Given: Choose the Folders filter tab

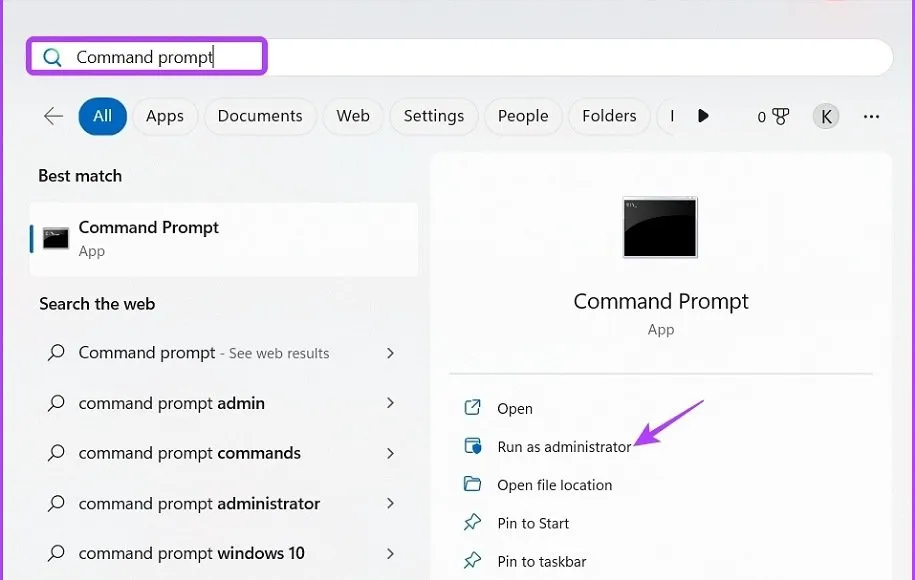Looking at the screenshot, I should click(609, 116).
